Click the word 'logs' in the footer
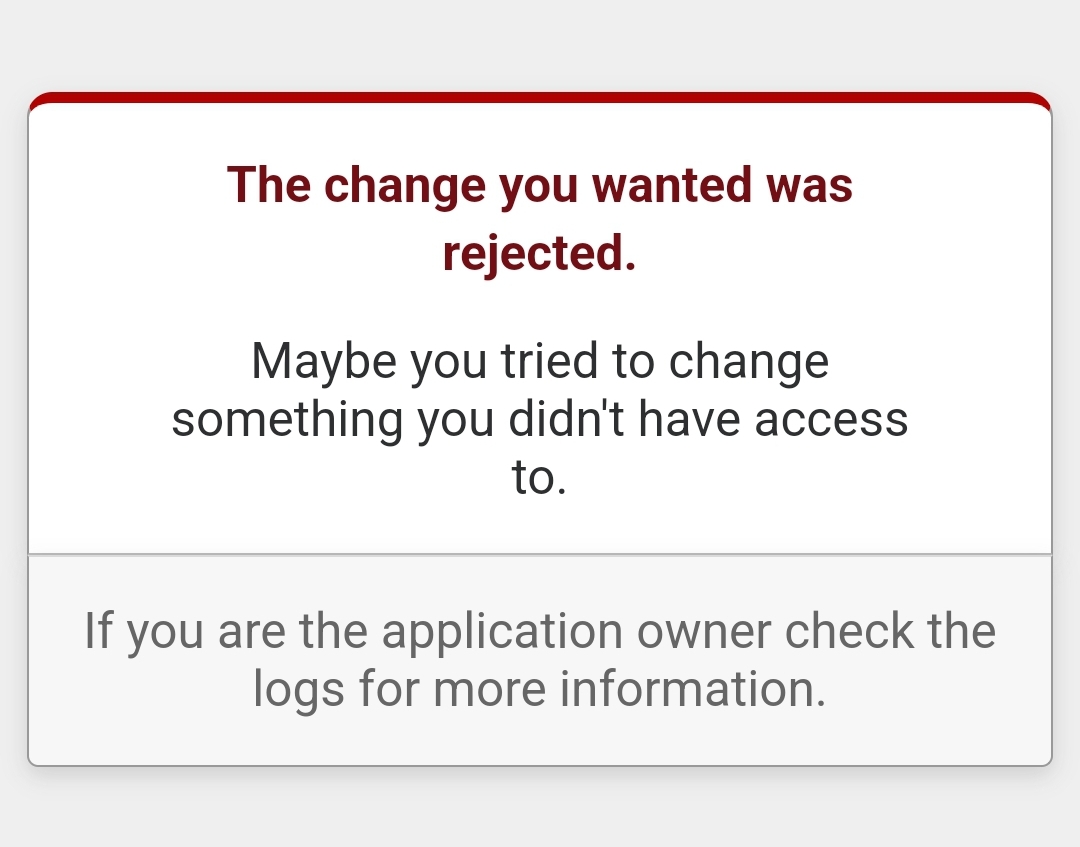This screenshot has width=1080, height=847. (x=298, y=689)
